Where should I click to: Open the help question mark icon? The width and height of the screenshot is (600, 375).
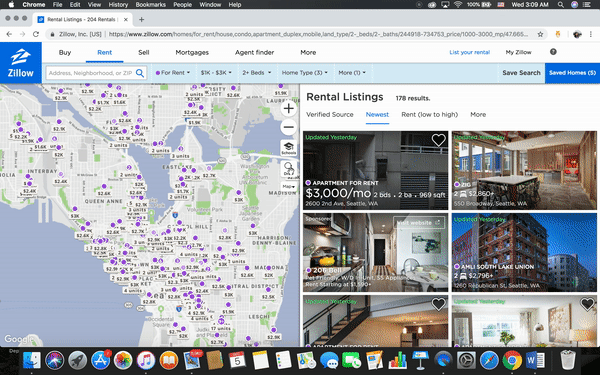(x=553, y=52)
